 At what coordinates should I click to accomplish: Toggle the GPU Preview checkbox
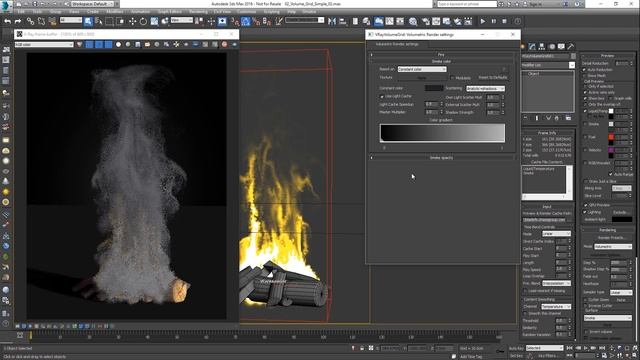(585, 205)
